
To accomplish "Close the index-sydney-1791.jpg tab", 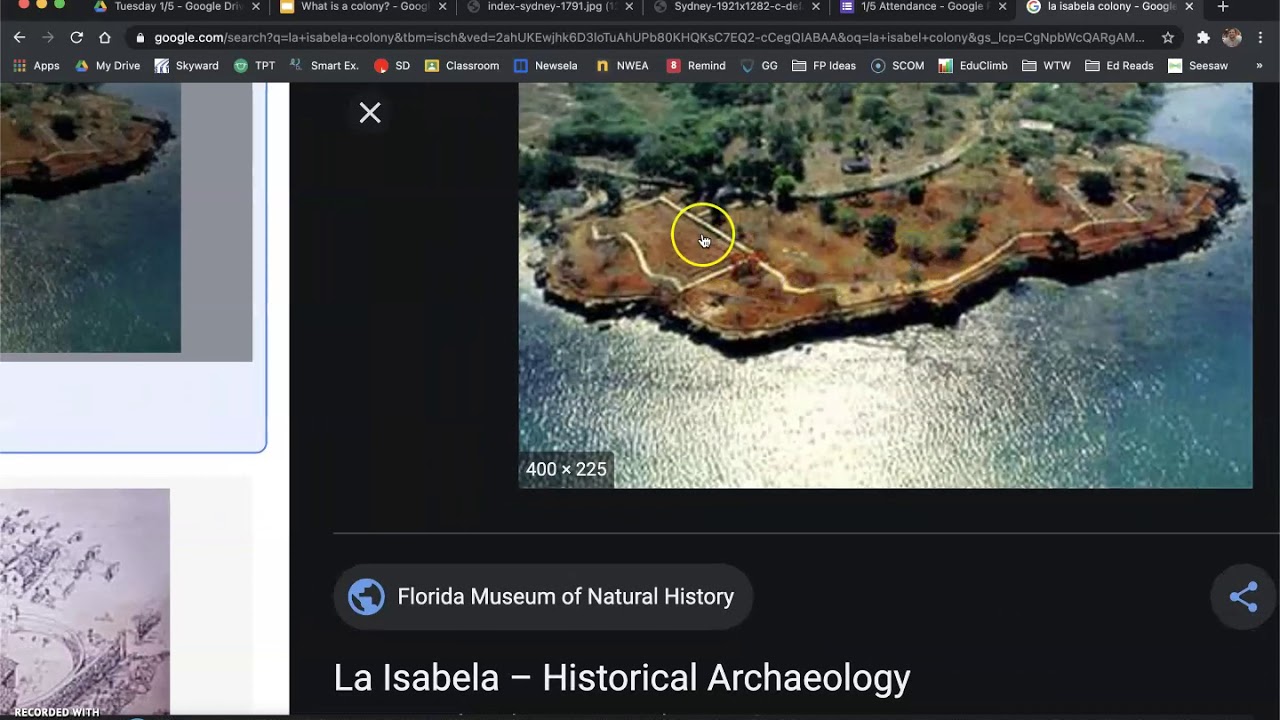I will point(629,7).
